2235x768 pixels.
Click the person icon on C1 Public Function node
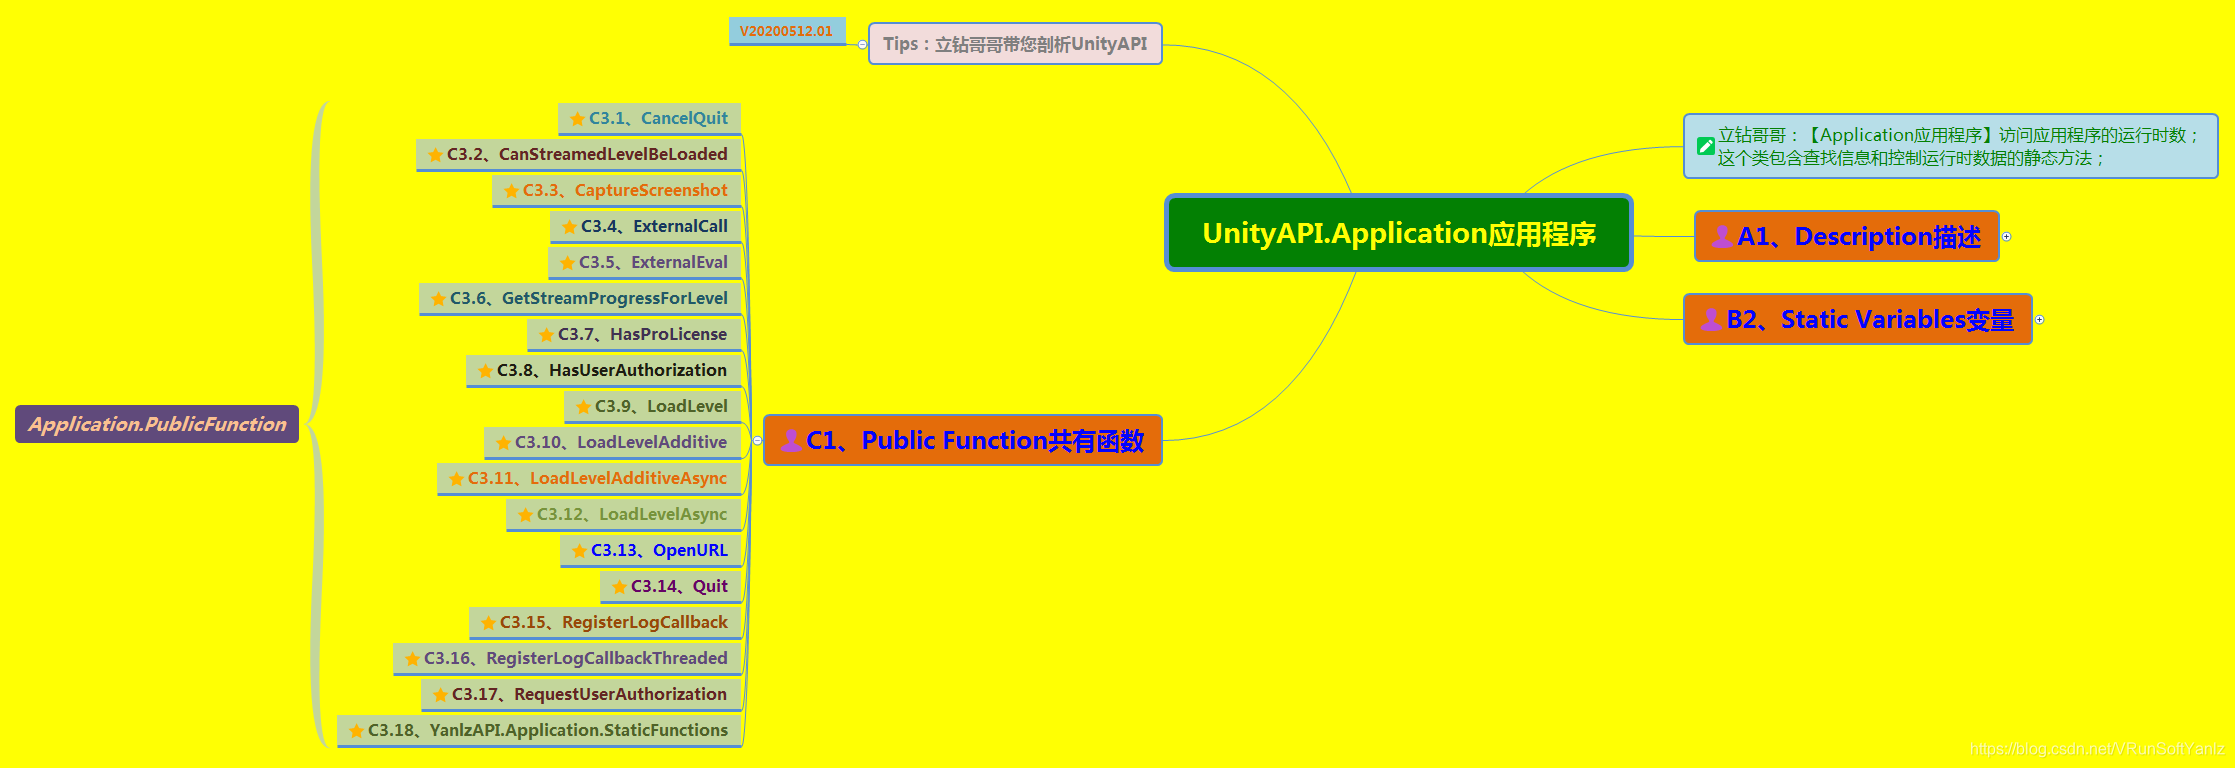click(x=791, y=440)
